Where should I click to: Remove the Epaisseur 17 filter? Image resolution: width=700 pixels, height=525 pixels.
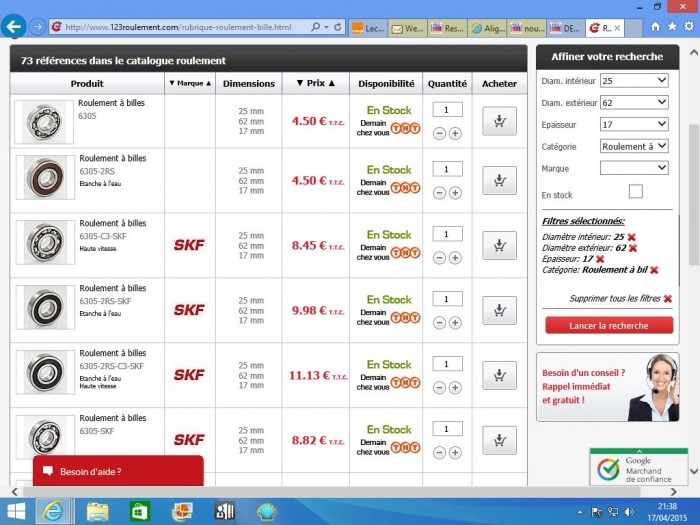(x=600, y=258)
